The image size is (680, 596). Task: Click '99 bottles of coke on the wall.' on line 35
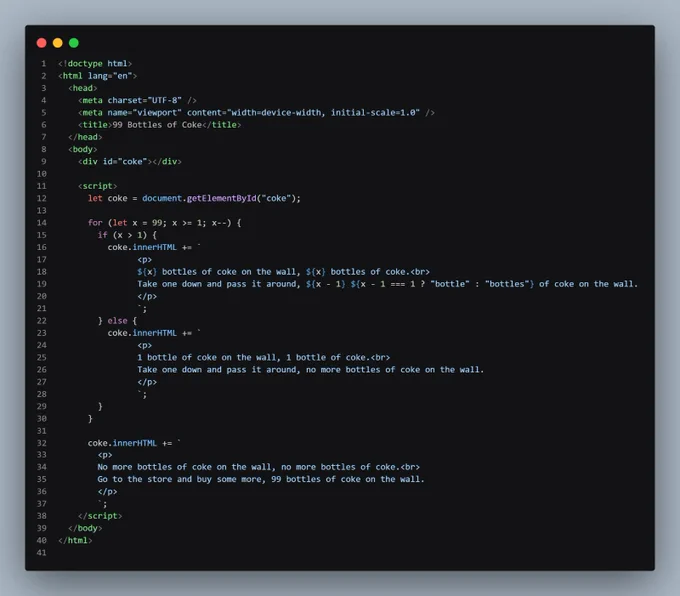click(x=348, y=479)
